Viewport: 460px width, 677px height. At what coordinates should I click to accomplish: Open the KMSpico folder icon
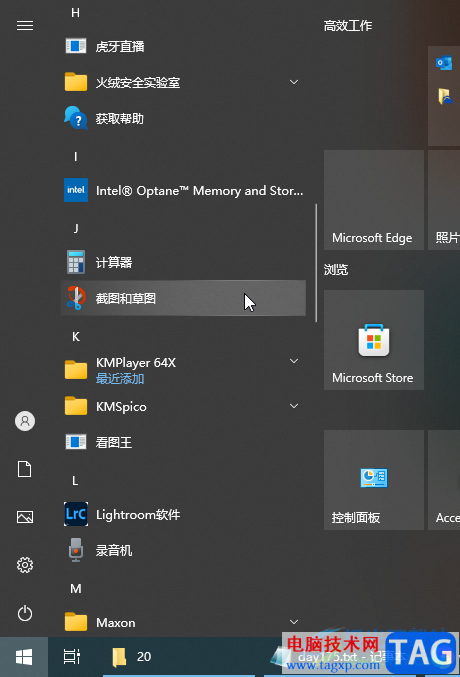(x=76, y=406)
